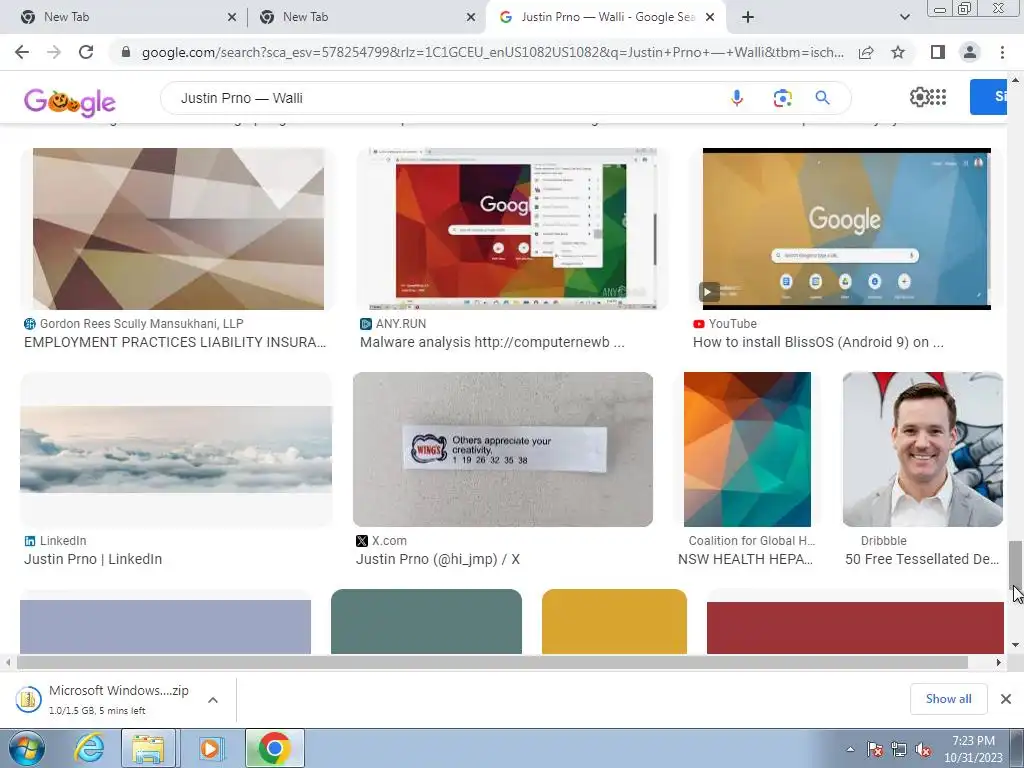Expand download item options chevron
The height and width of the screenshot is (768, 1024).
[x=213, y=700]
